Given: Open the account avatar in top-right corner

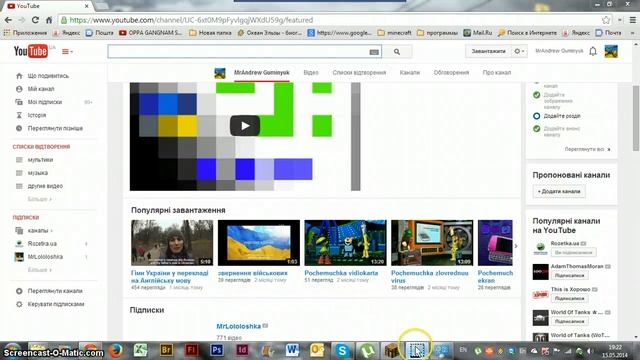Looking at the screenshot, I should (611, 51).
